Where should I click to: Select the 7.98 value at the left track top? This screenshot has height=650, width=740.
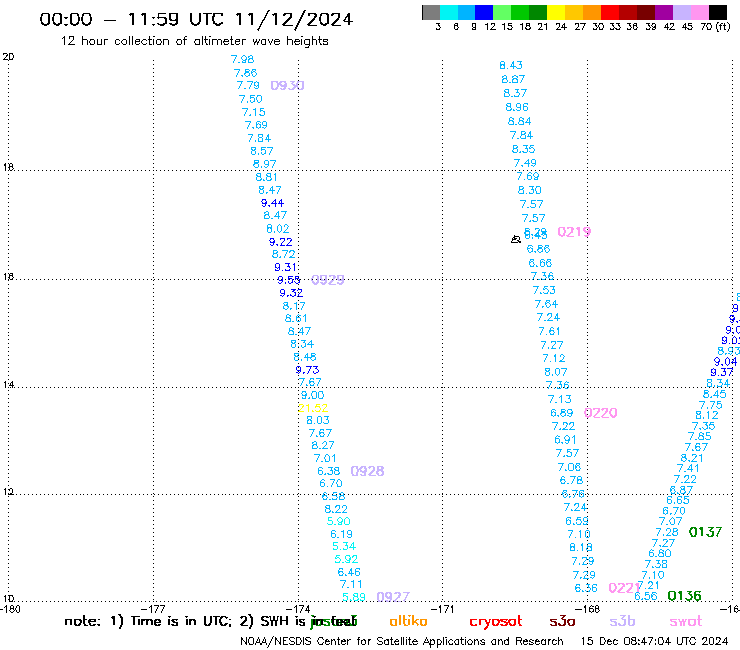pos(242,59)
